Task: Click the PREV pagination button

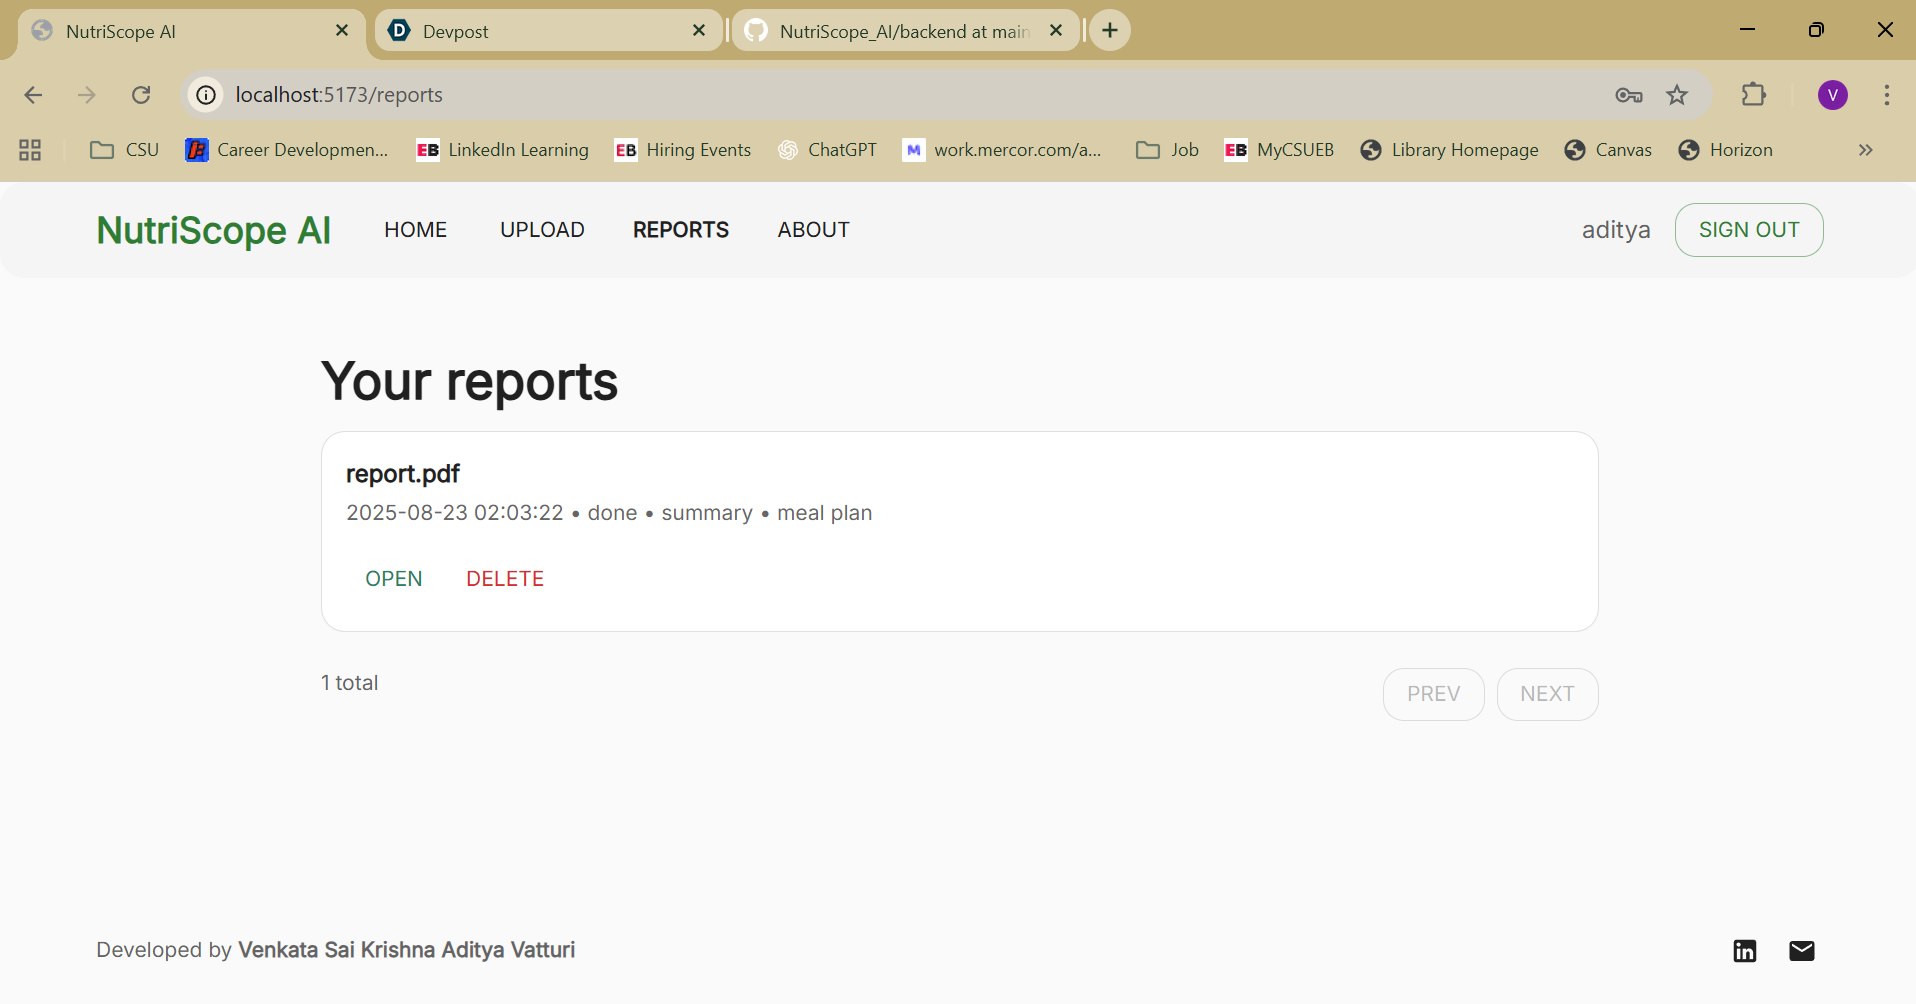Action: point(1434,694)
